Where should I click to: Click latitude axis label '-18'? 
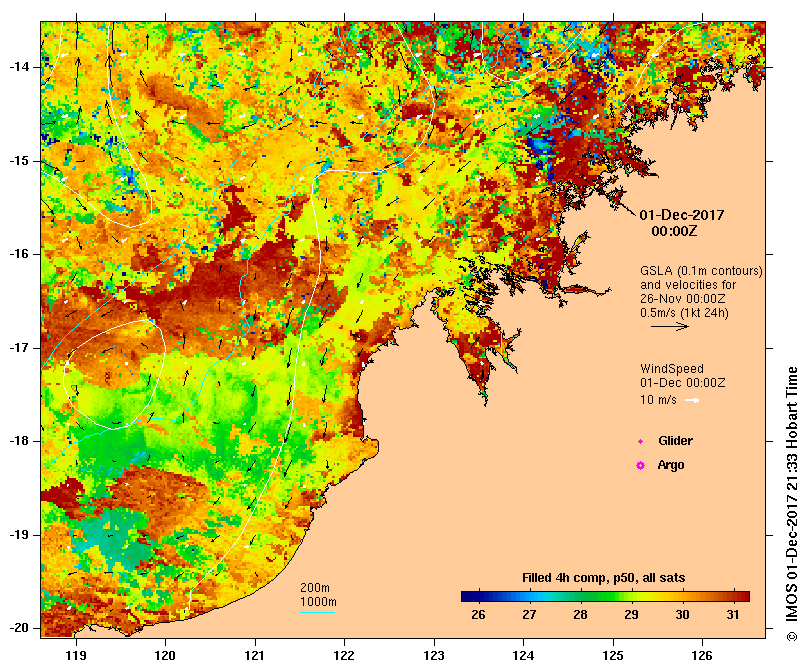[19, 441]
